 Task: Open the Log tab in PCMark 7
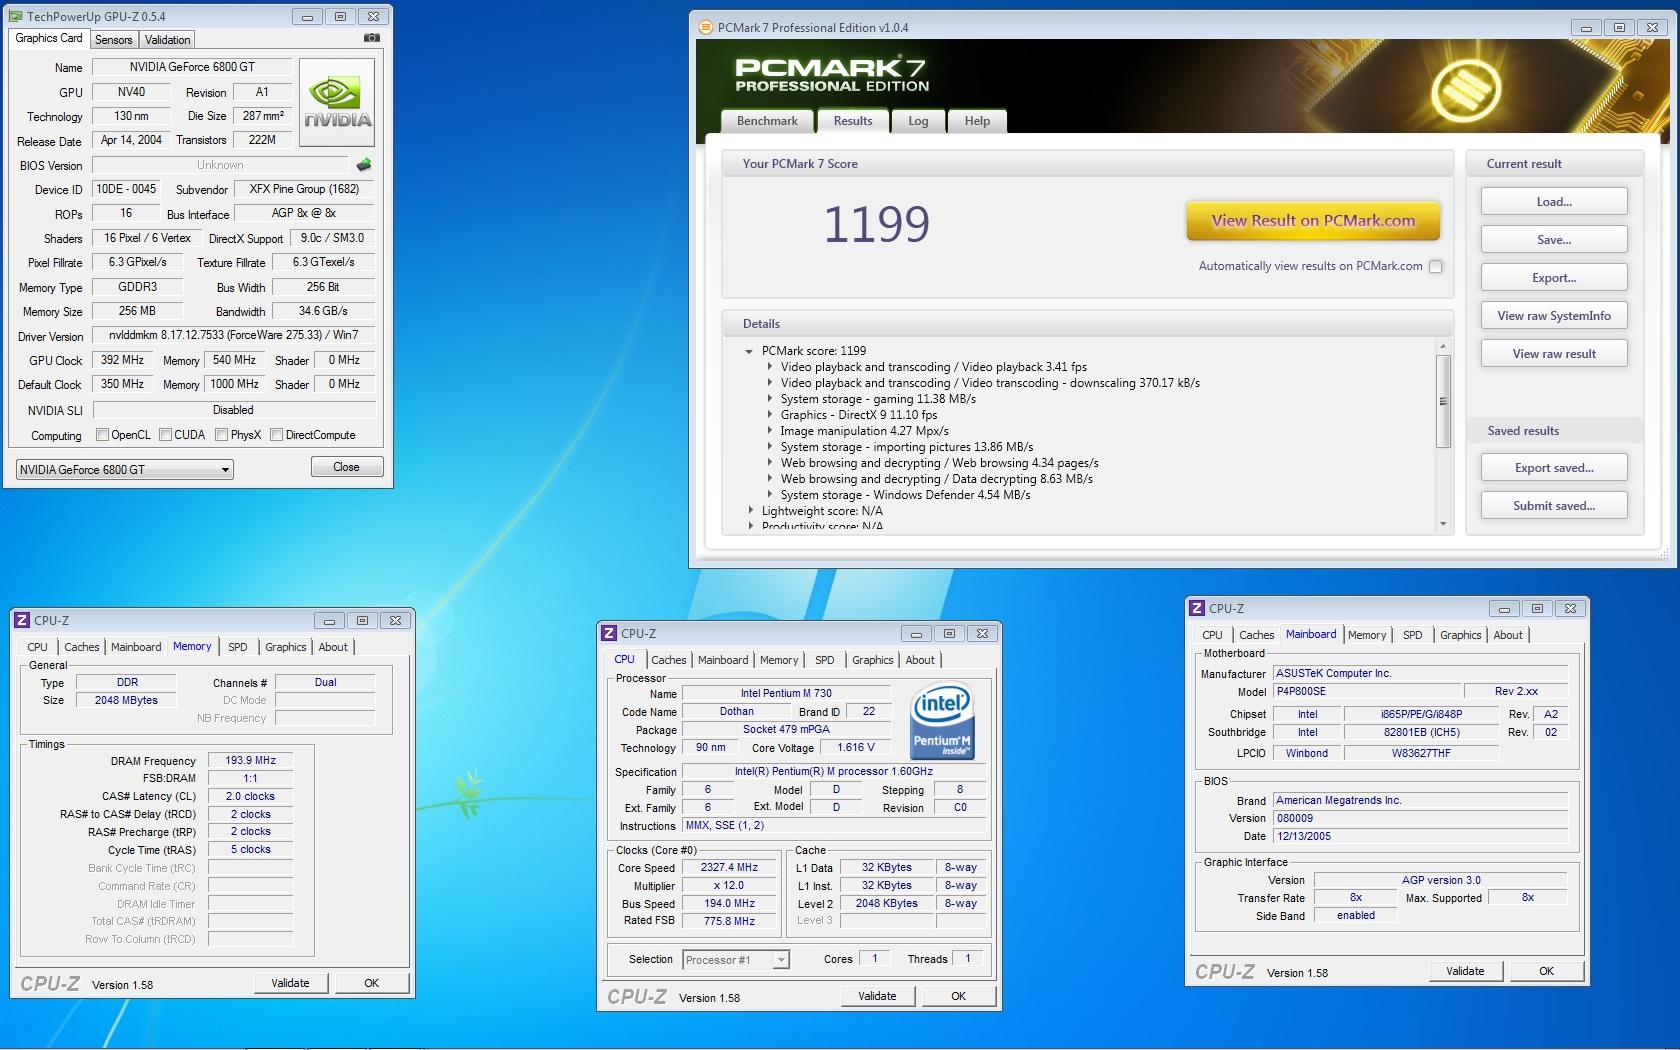918,121
